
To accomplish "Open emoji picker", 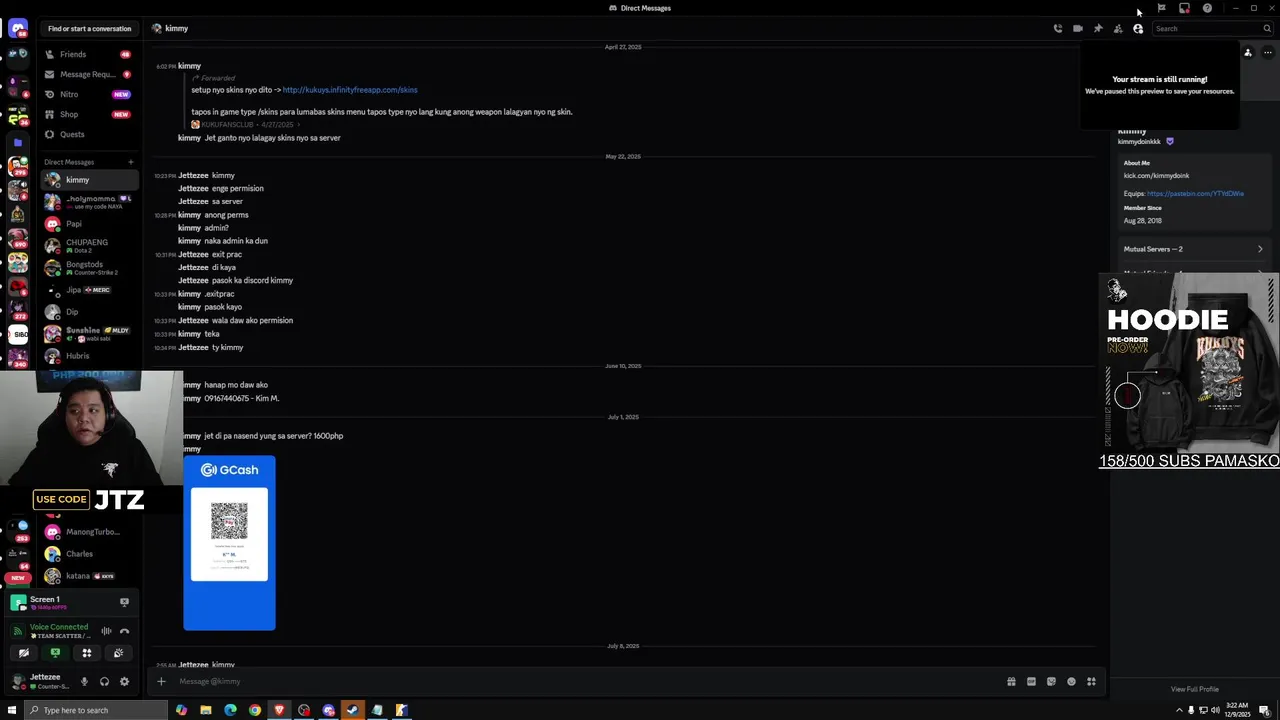I will pos(1071,682).
